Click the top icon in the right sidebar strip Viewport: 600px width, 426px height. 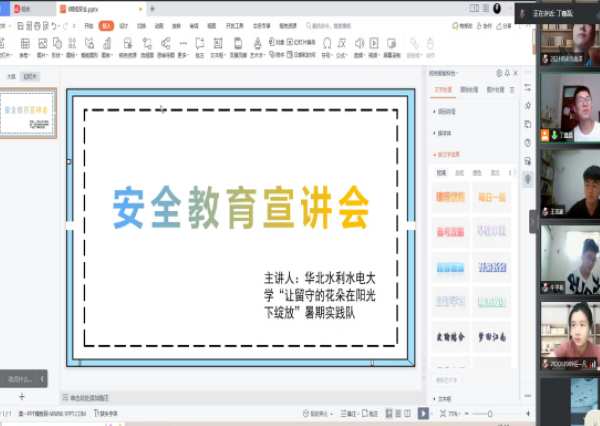tap(528, 87)
